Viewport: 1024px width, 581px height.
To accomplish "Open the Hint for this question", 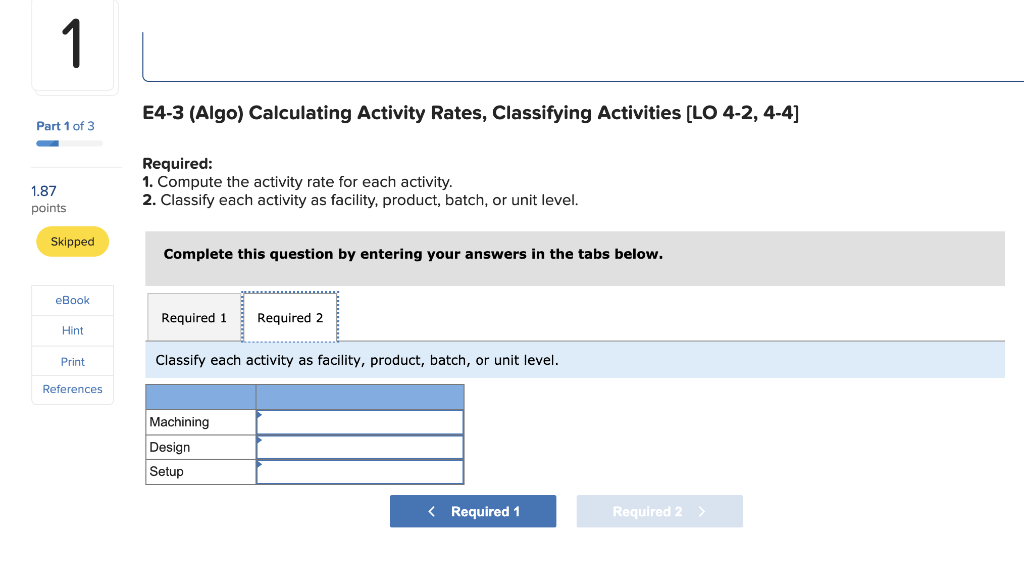I will coord(72,330).
